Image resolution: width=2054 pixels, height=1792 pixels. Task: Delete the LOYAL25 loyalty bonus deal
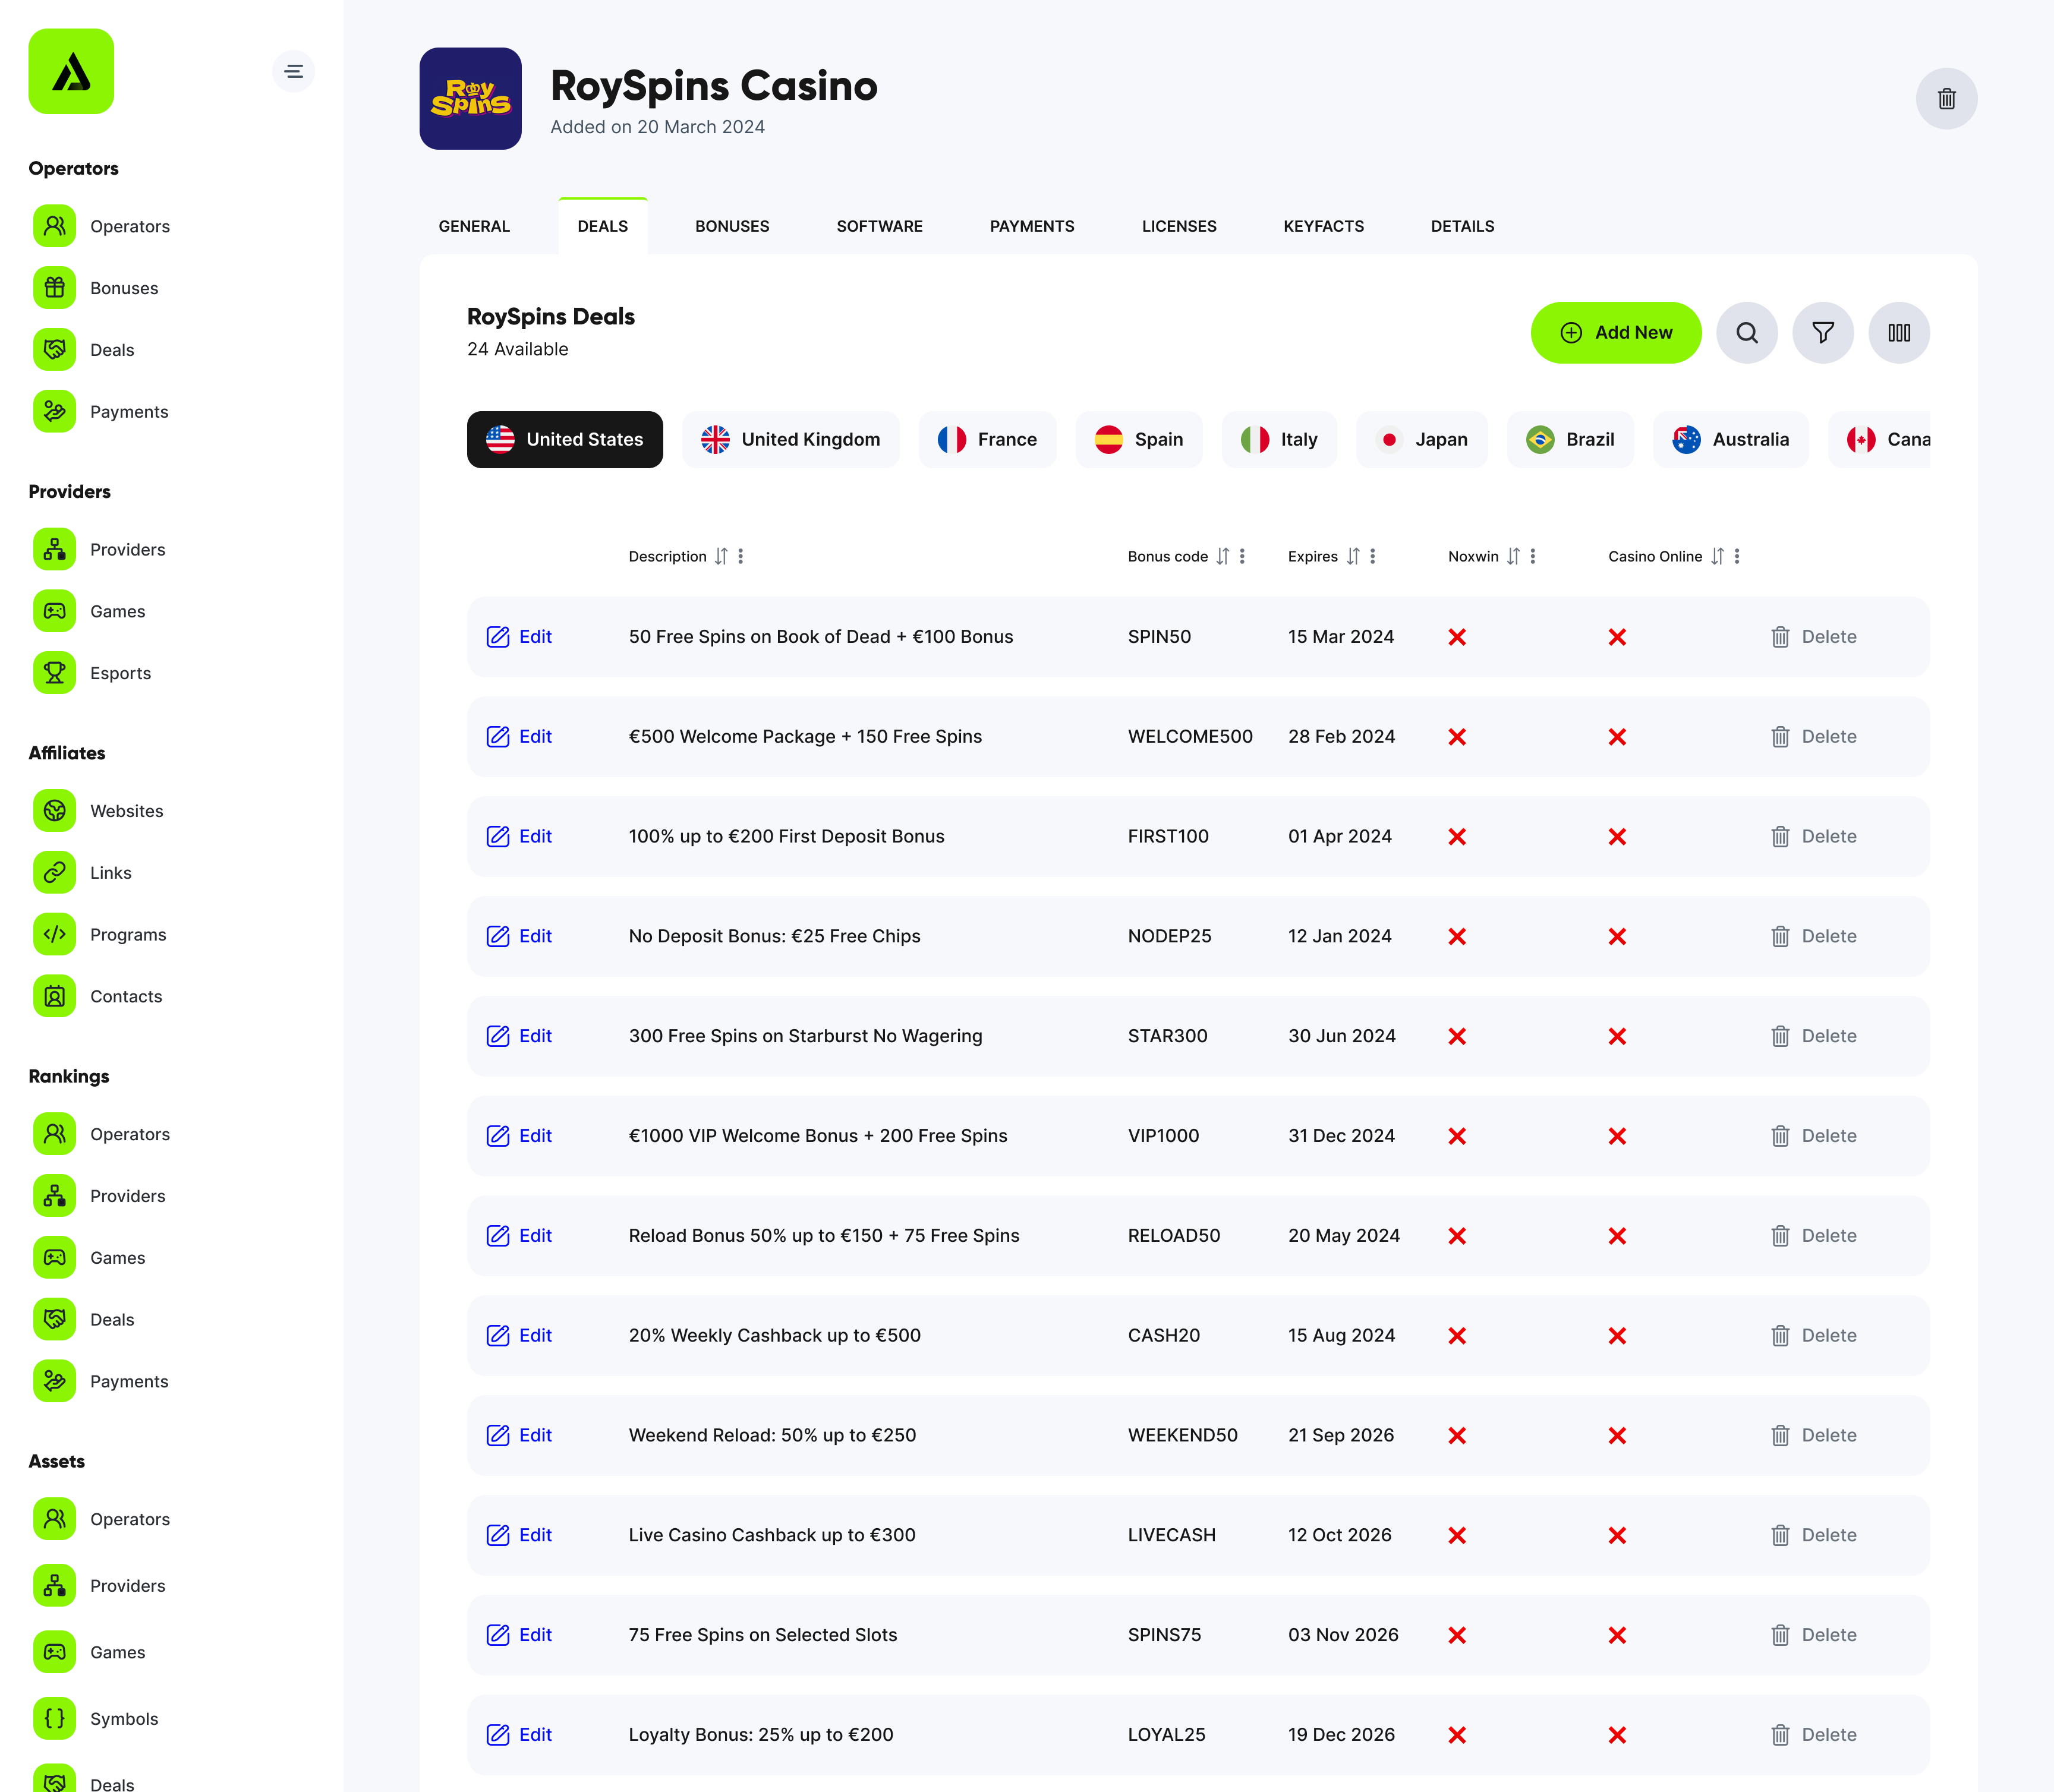pos(1813,1735)
